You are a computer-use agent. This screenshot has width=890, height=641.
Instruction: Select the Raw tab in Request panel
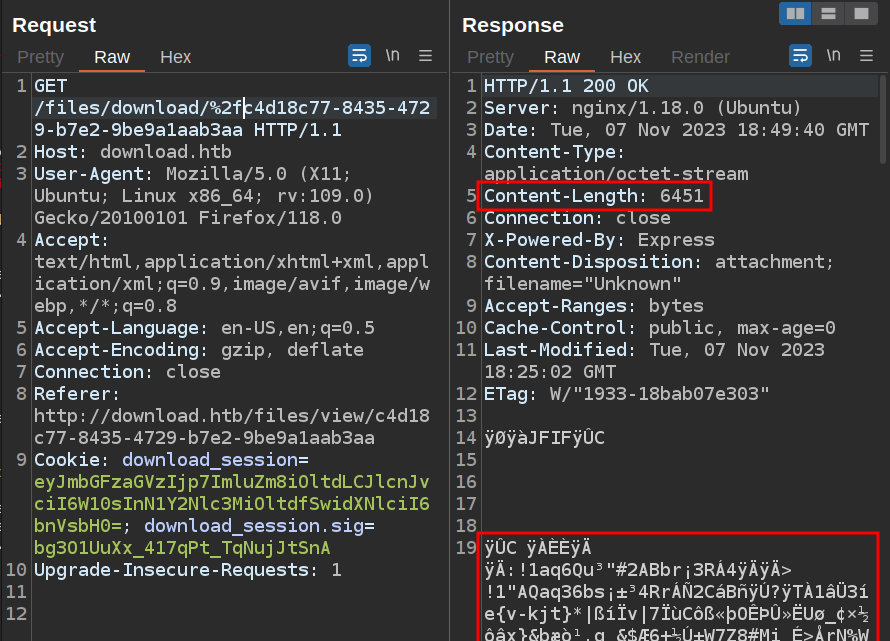pos(112,57)
